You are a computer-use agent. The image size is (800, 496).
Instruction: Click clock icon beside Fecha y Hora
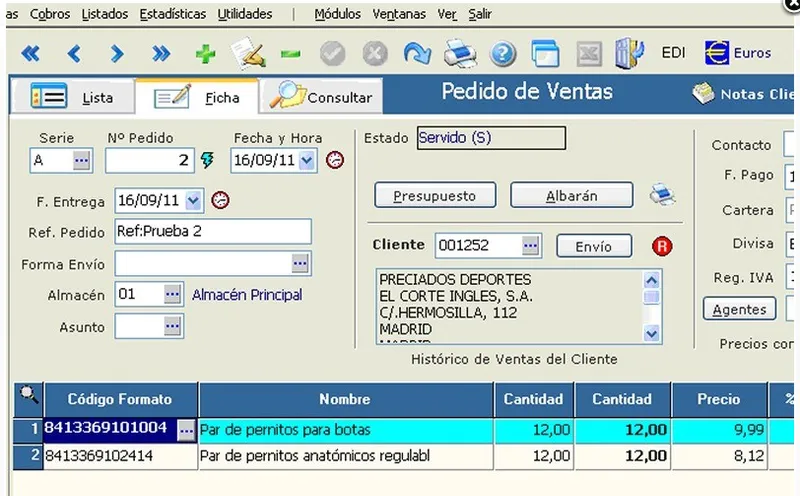click(x=335, y=160)
